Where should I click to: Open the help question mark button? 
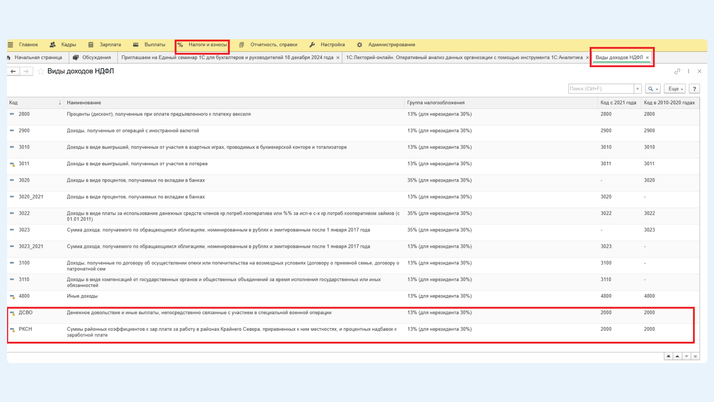click(694, 89)
